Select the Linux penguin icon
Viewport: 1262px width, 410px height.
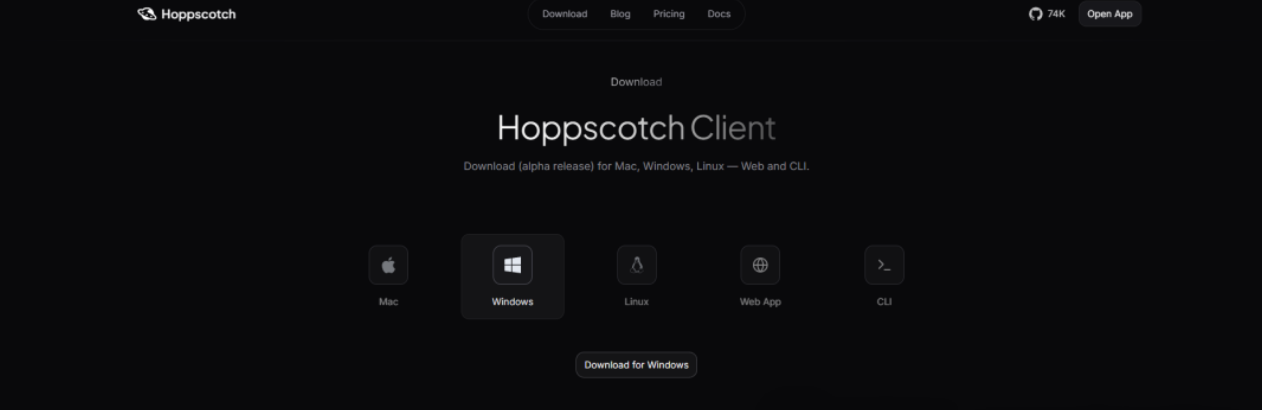[636, 265]
